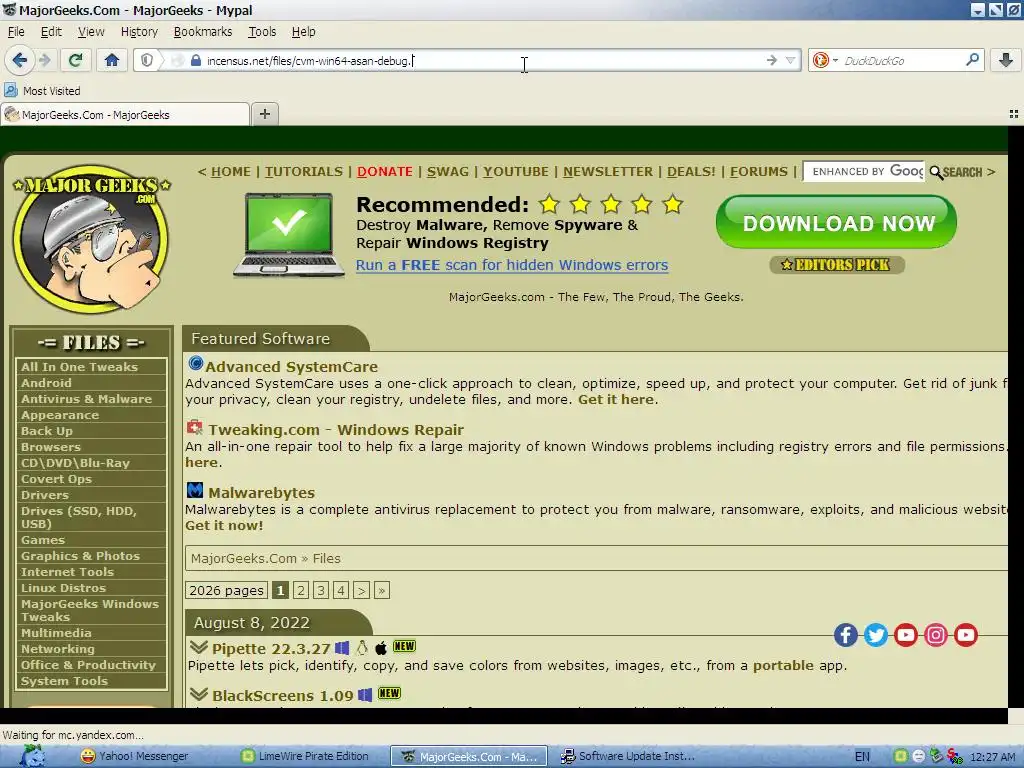The width and height of the screenshot is (1024, 768).
Task: Click the MajorGeeks mascot logo
Action: click(91, 239)
